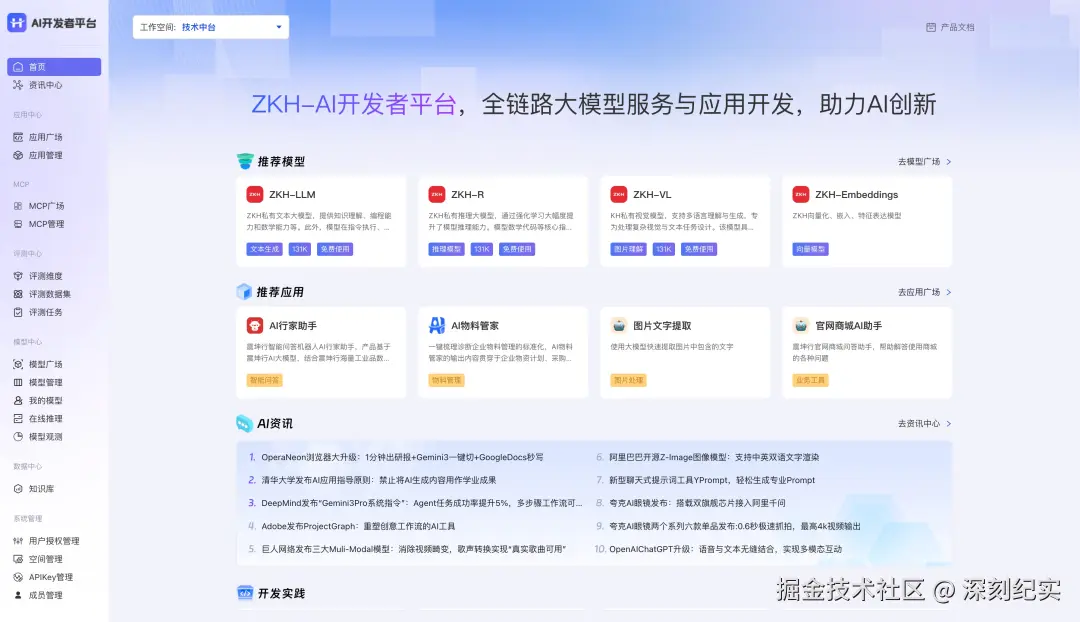The width and height of the screenshot is (1080, 622).
Task: Click the ZKH-VL red model logo
Action: (619, 194)
